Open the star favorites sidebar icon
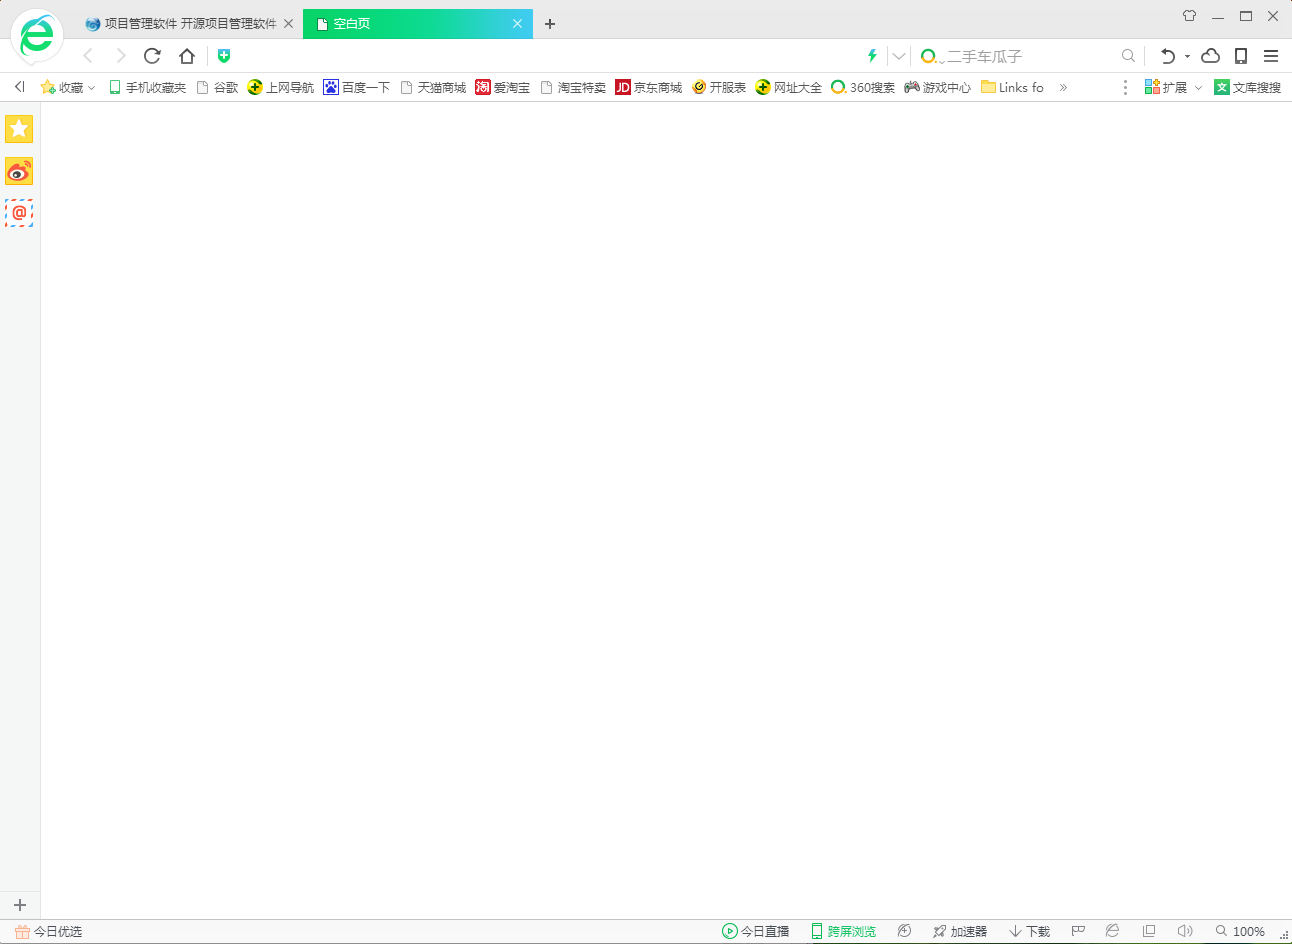Image resolution: width=1292 pixels, height=944 pixels. coord(19,129)
